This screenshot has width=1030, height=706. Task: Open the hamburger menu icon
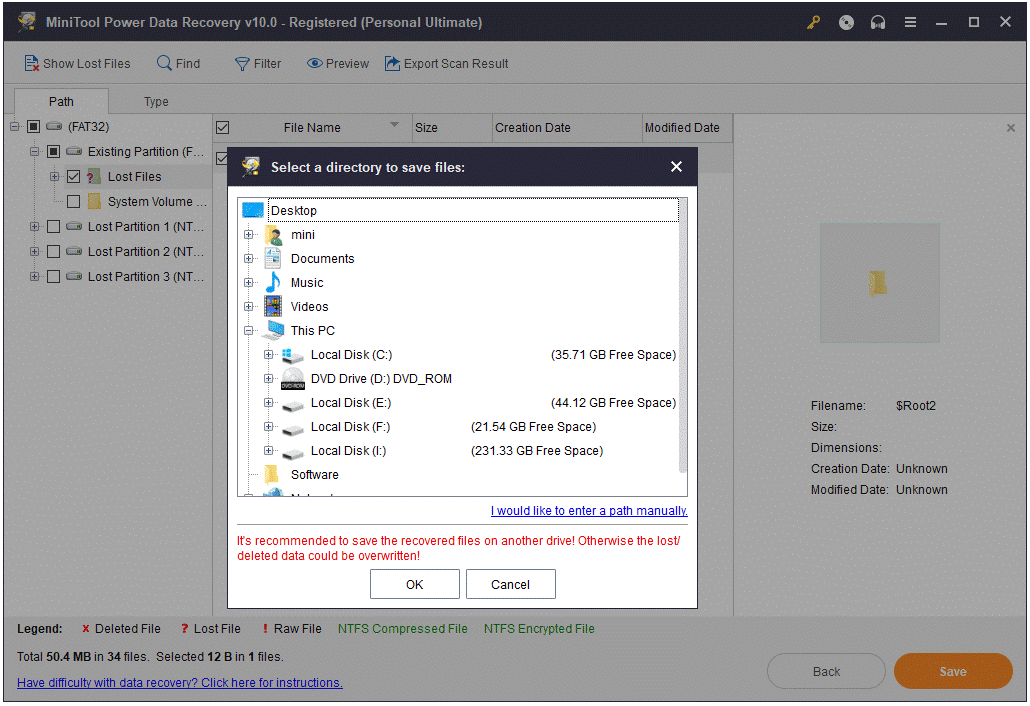[910, 22]
